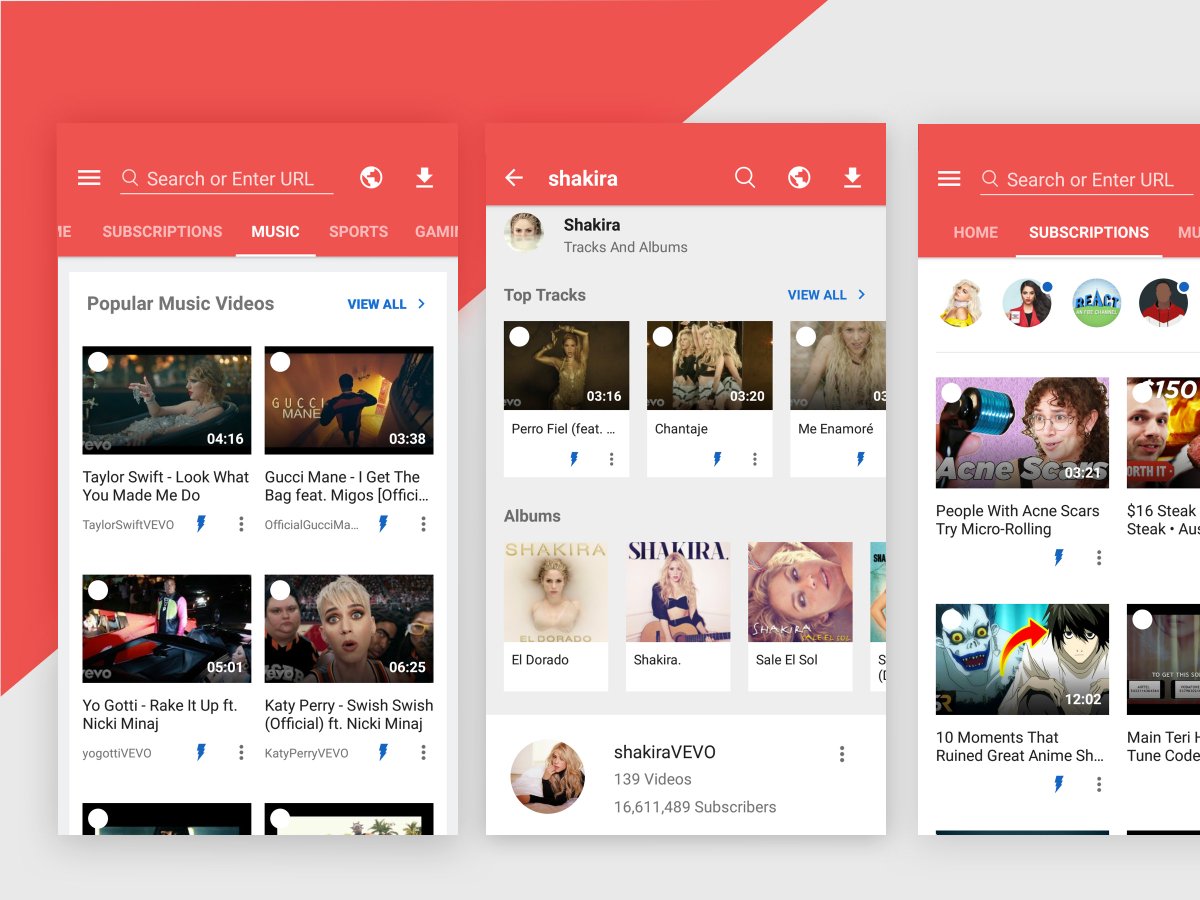Viewport: 1200px width, 900px height.
Task: Open Sale El Sol album cover
Action: tap(800, 592)
